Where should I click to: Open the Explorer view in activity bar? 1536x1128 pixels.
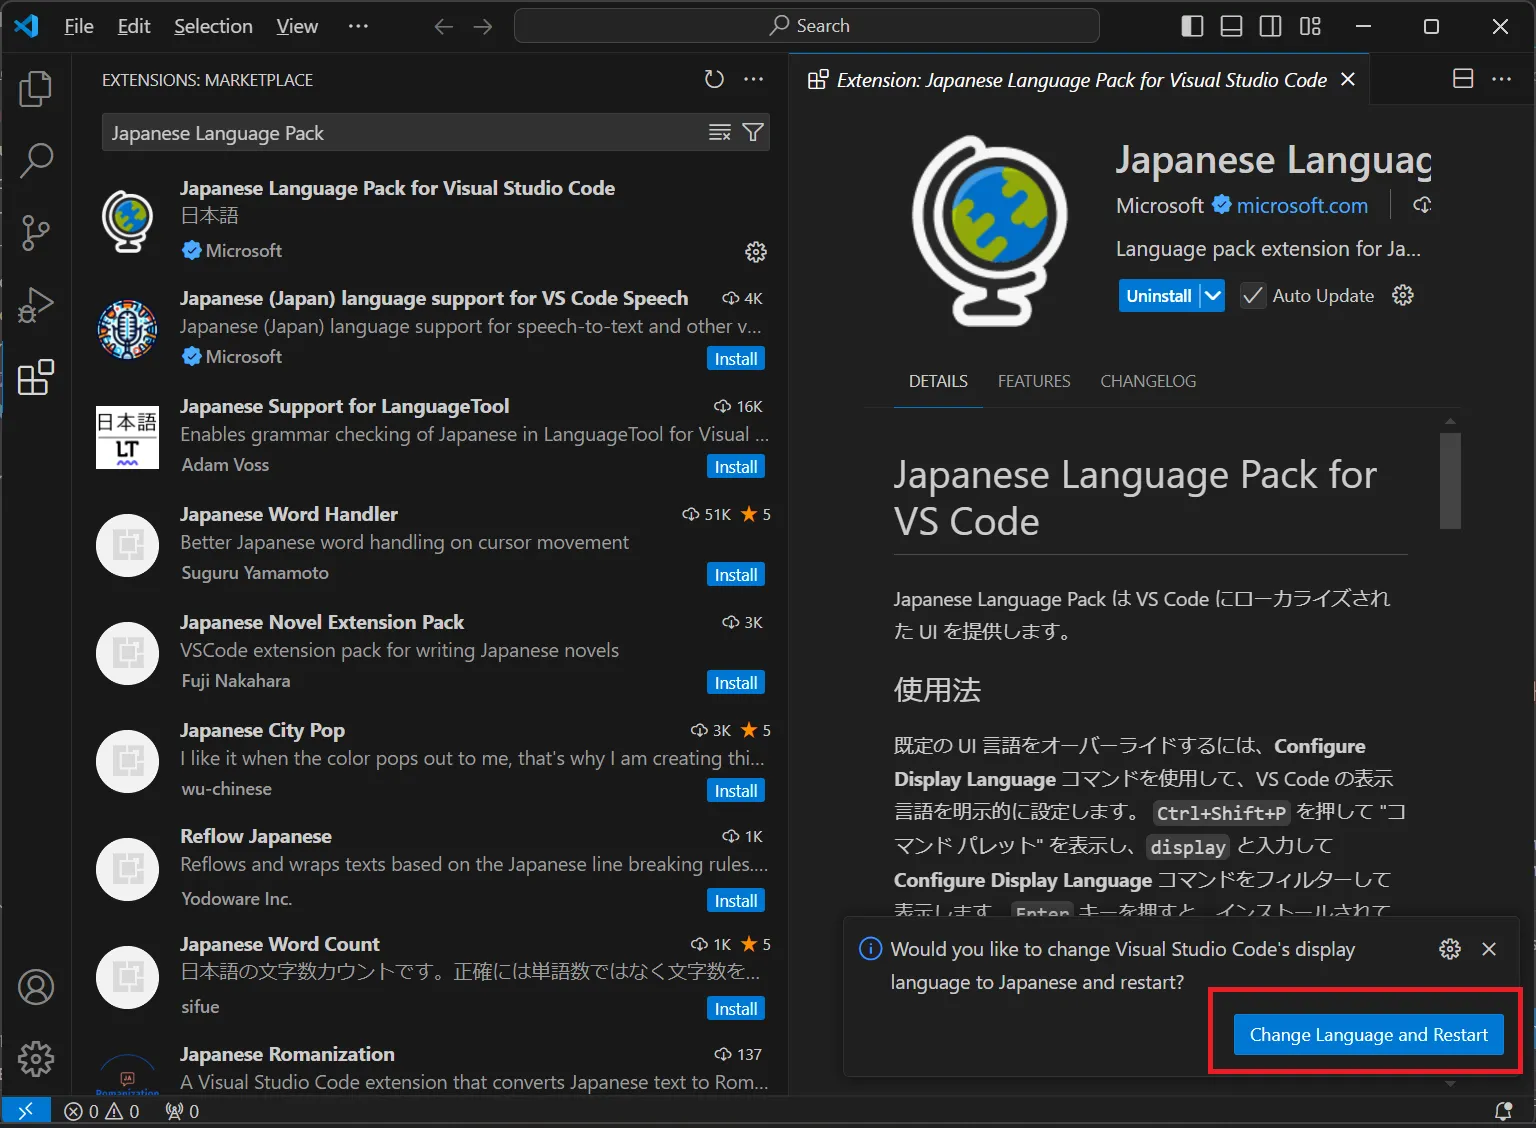[36, 89]
